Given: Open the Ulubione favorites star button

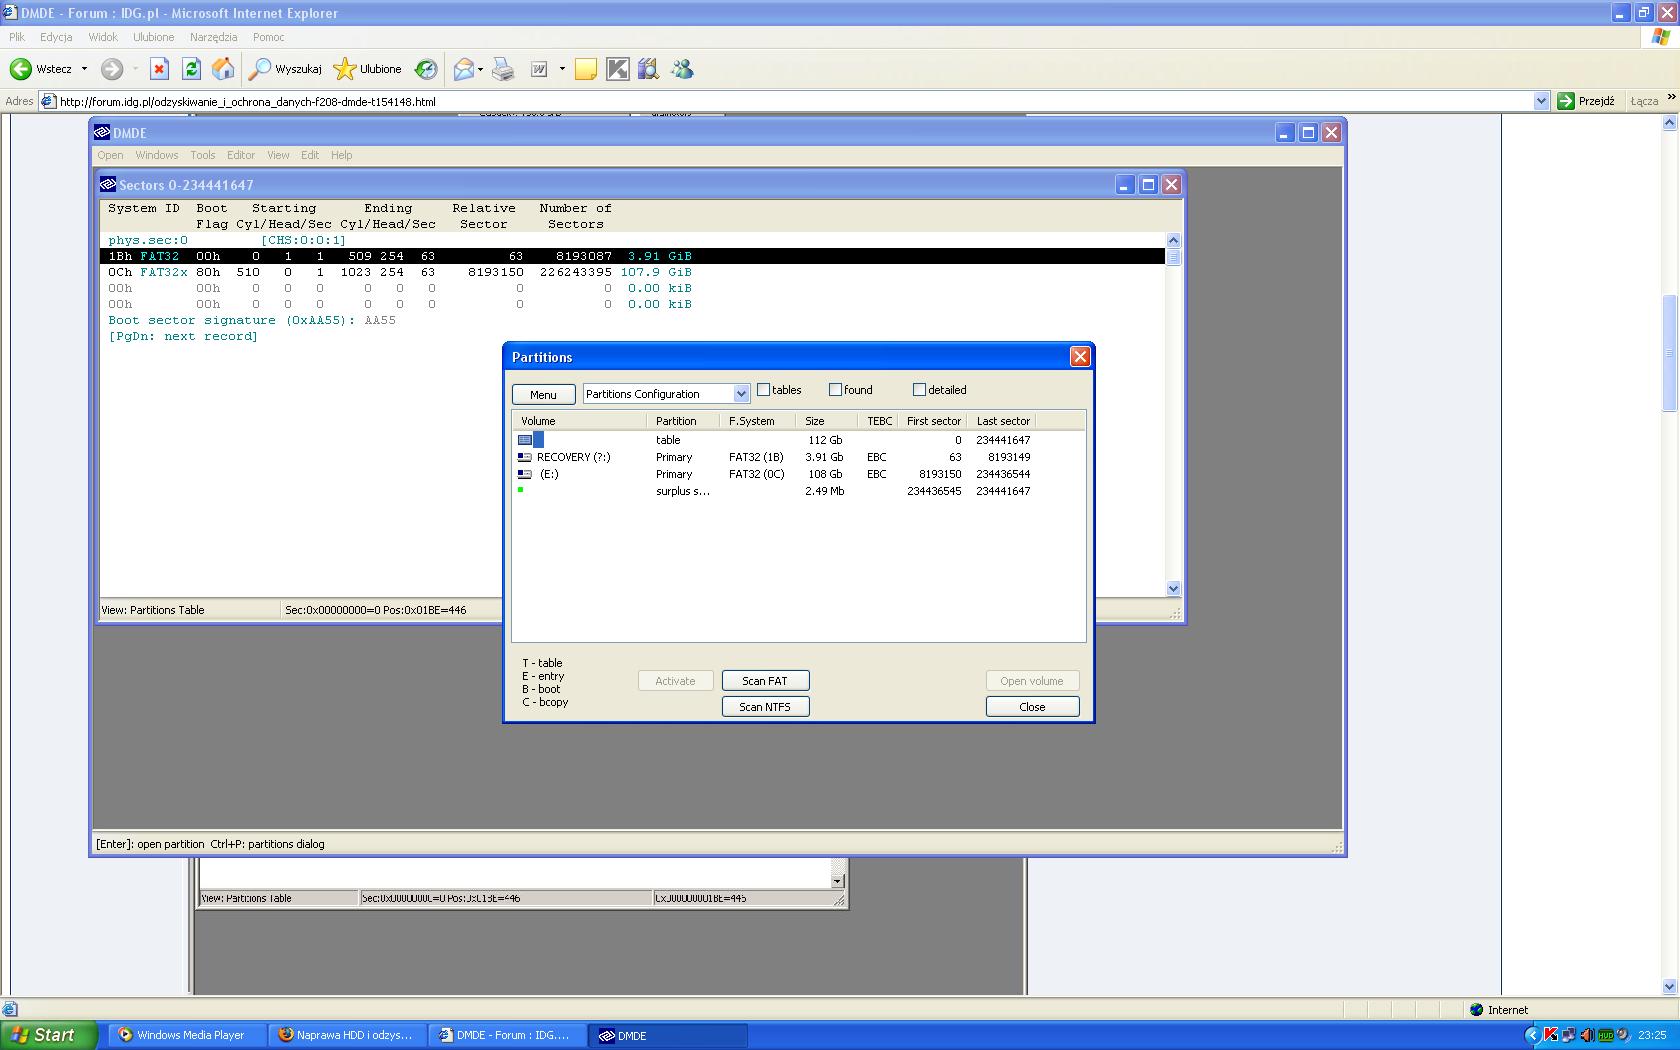Looking at the screenshot, I should [367, 69].
